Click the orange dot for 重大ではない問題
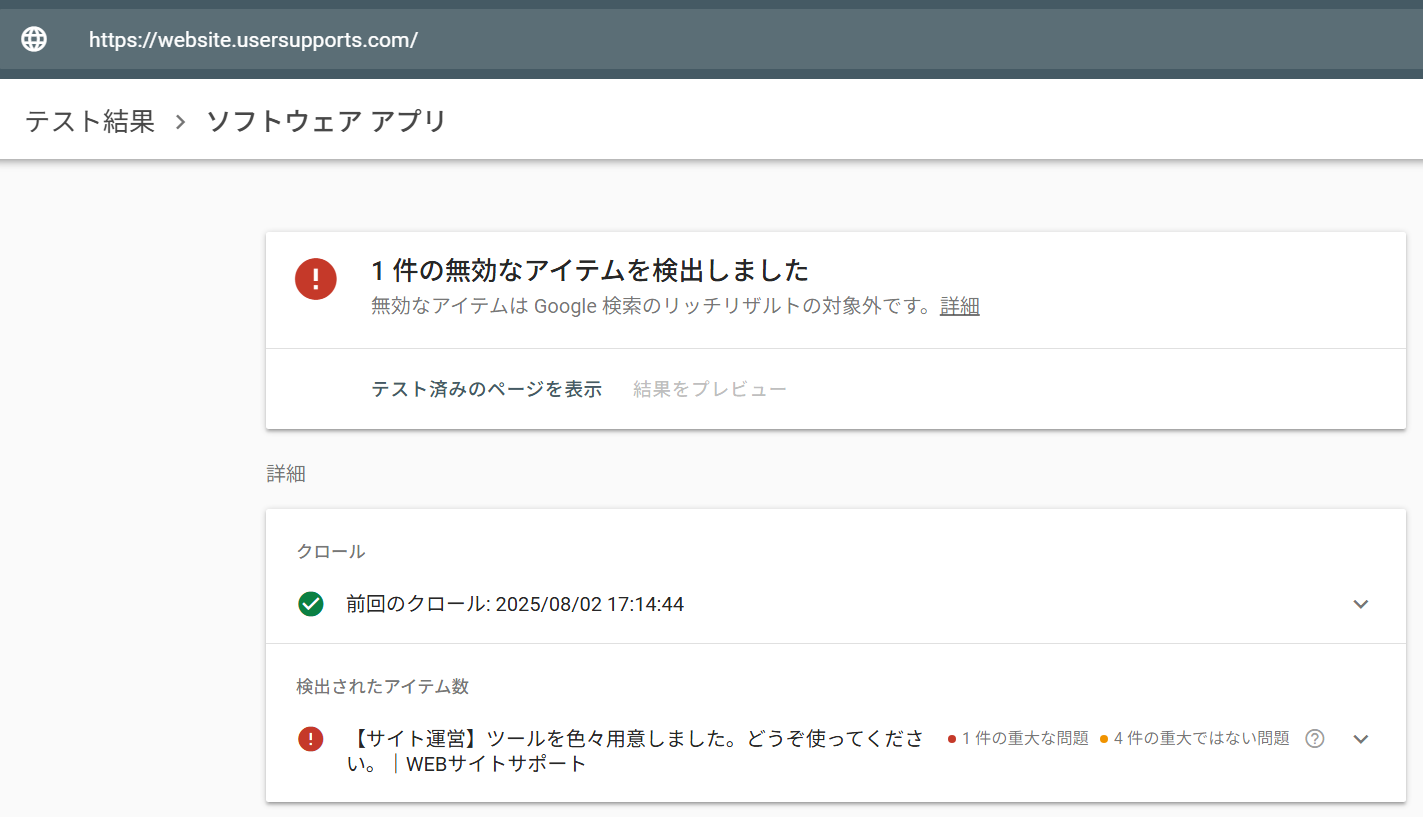 click(1104, 739)
